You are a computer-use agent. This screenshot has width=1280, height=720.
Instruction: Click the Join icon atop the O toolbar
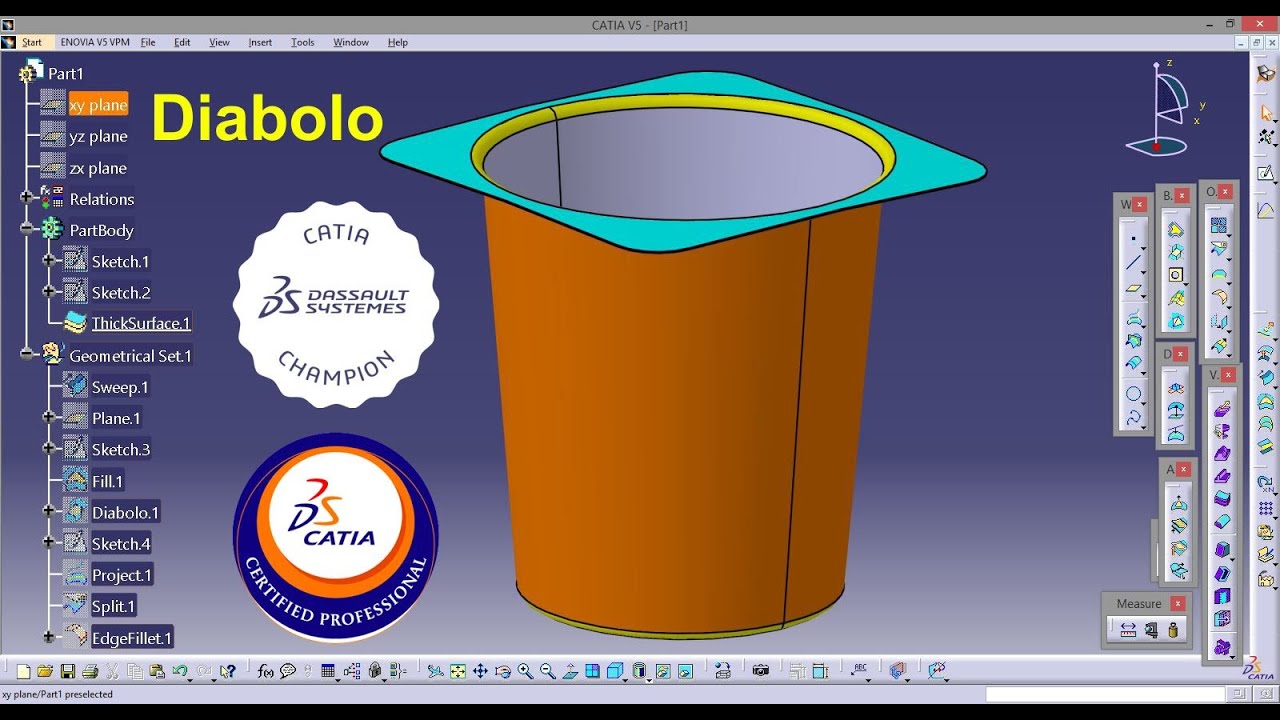tap(1218, 226)
